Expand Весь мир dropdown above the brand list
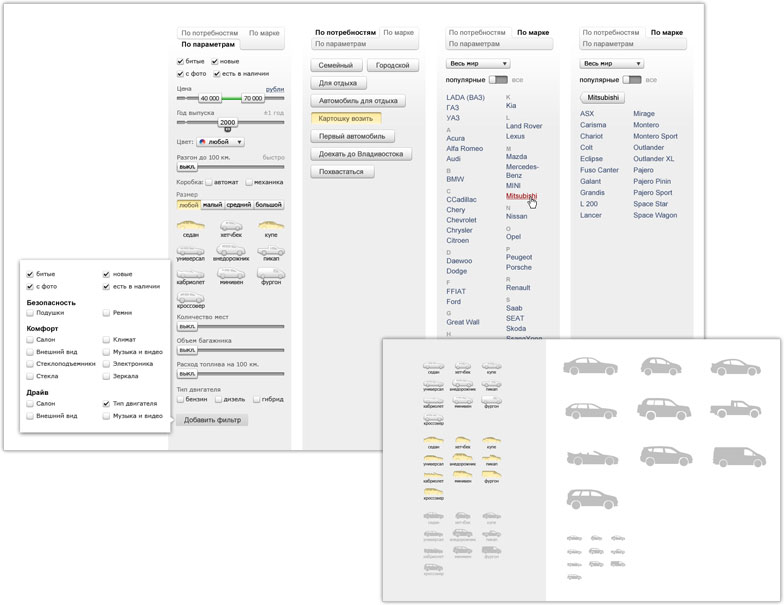The width and height of the screenshot is (784, 605). tap(477, 63)
